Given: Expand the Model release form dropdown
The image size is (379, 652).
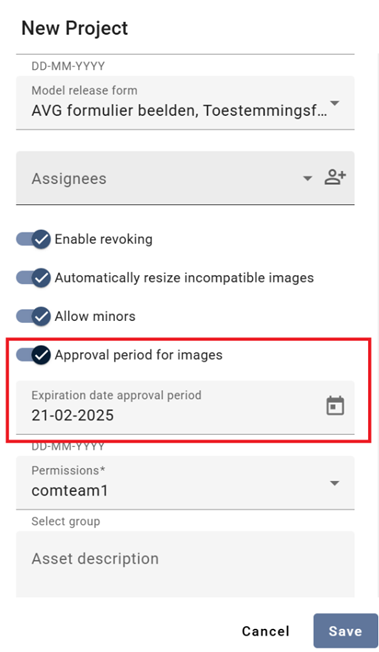Looking at the screenshot, I should [x=334, y=103].
